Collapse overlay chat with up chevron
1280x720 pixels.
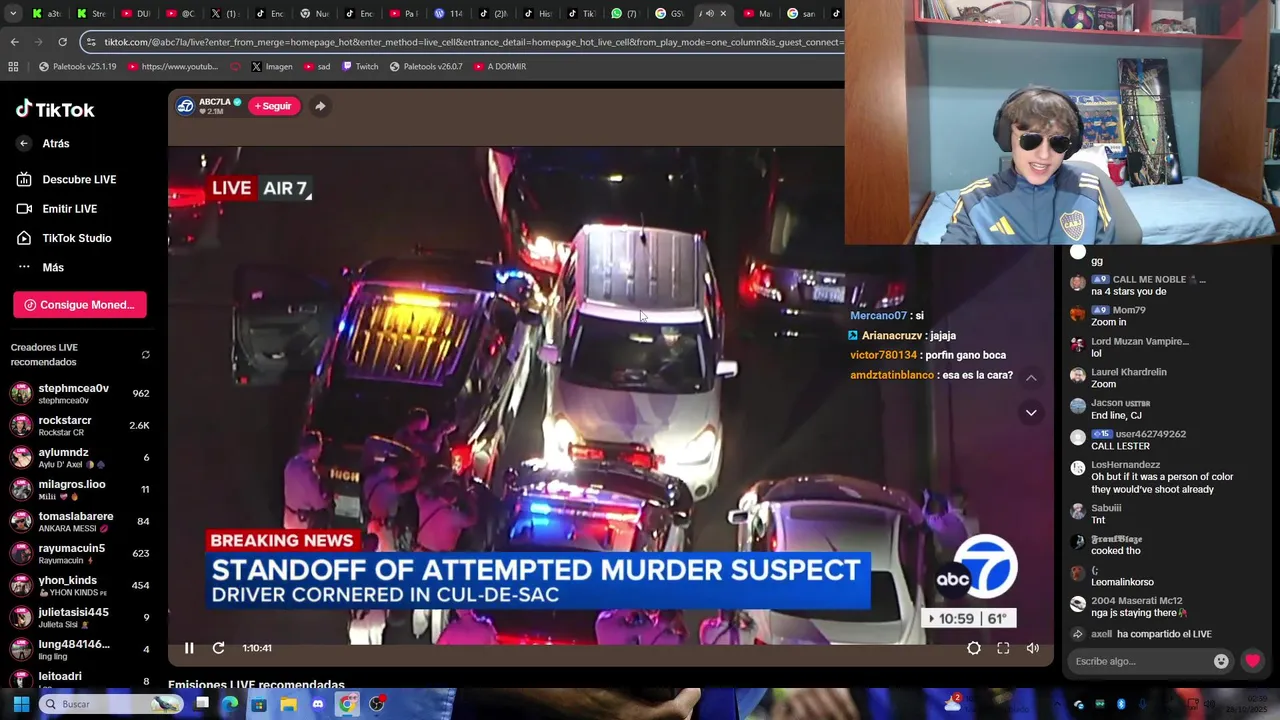[1031, 378]
